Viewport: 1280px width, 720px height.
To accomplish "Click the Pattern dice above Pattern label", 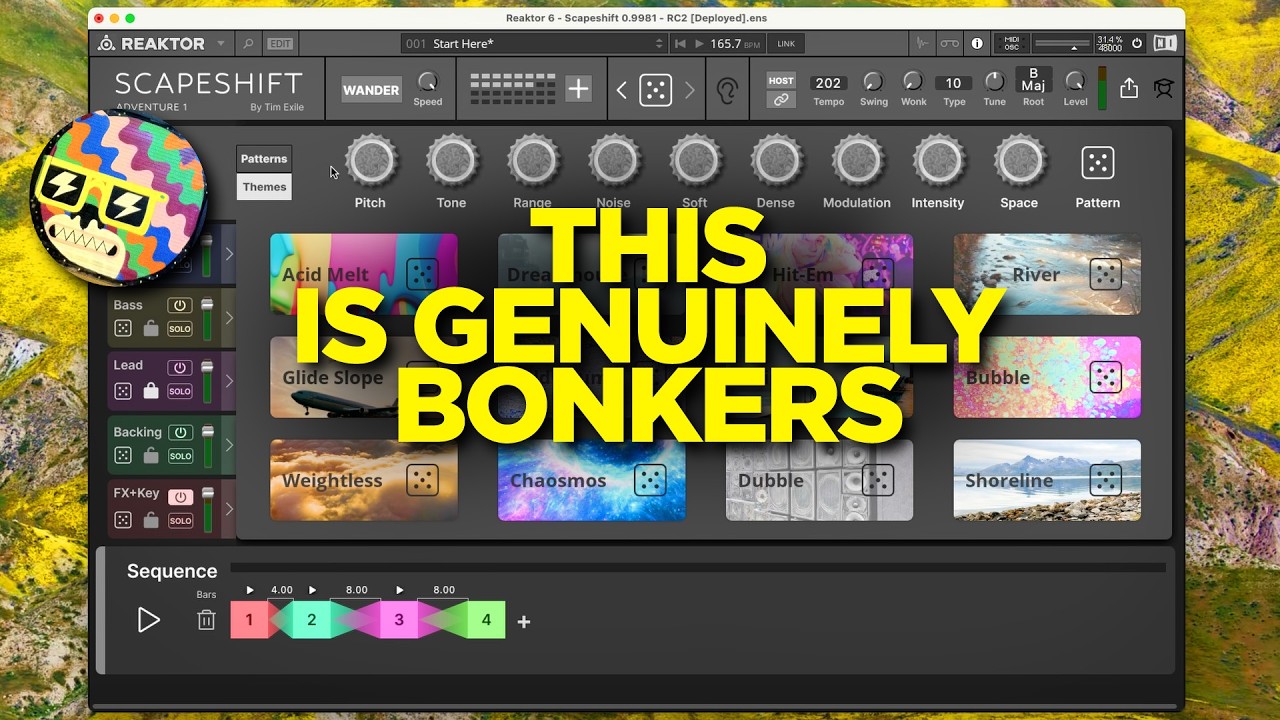I will coord(1097,162).
